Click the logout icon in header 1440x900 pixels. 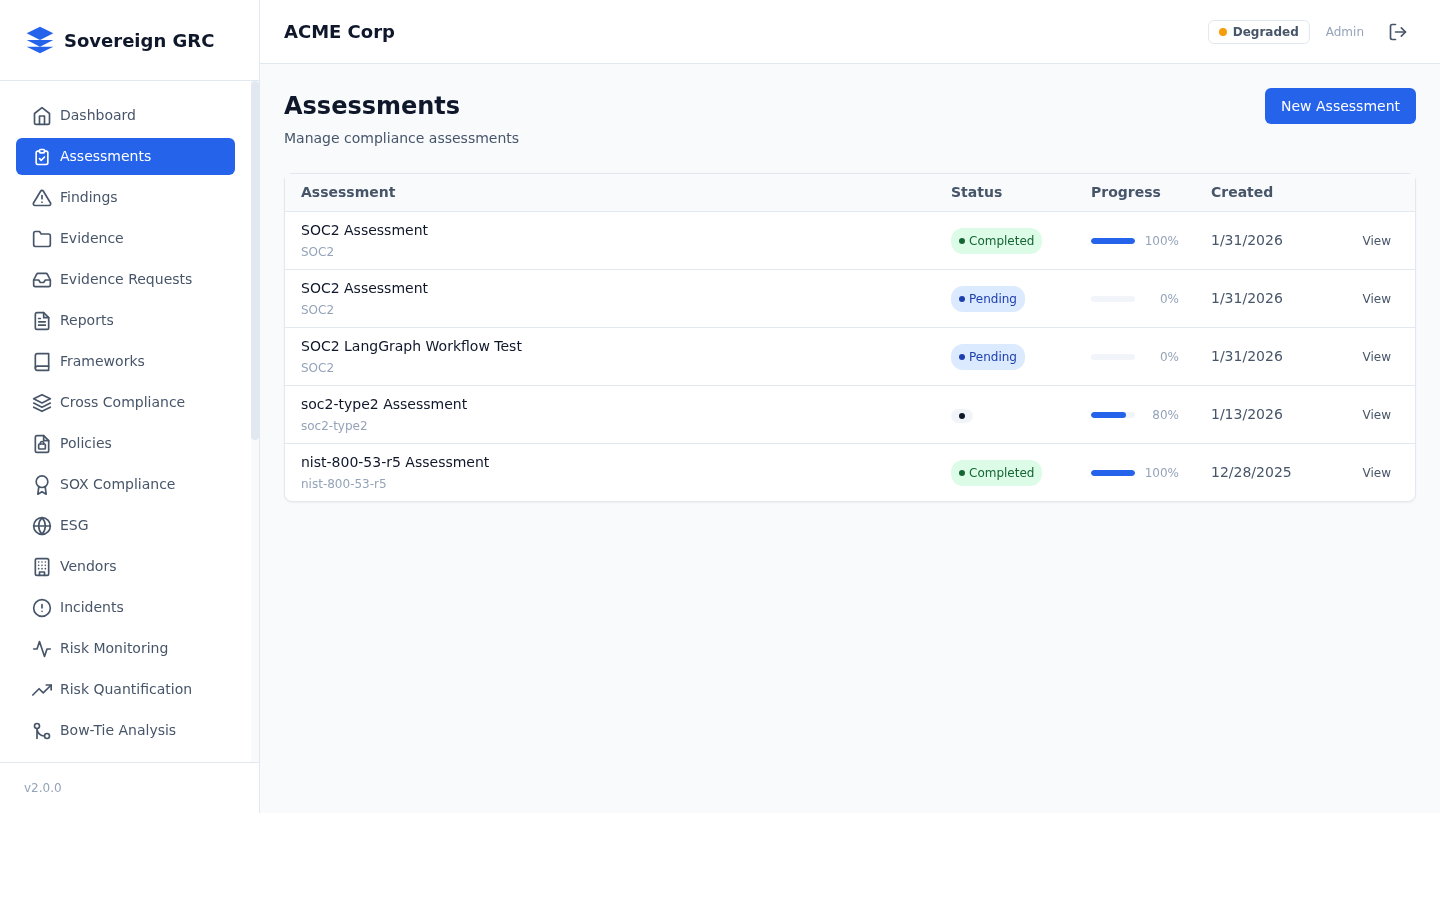(1398, 32)
